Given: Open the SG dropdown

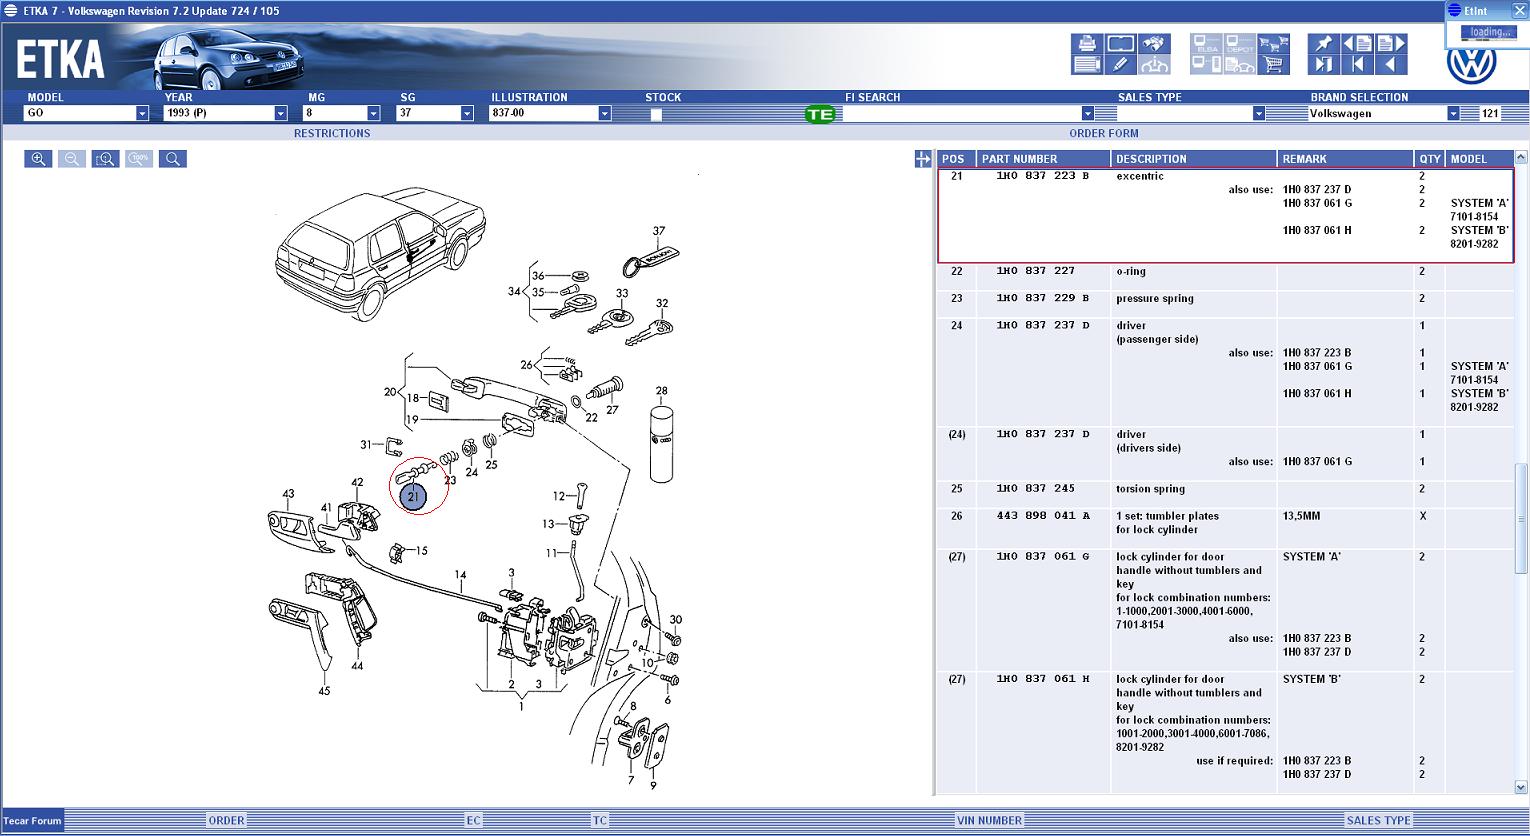Looking at the screenshot, I should coord(467,114).
